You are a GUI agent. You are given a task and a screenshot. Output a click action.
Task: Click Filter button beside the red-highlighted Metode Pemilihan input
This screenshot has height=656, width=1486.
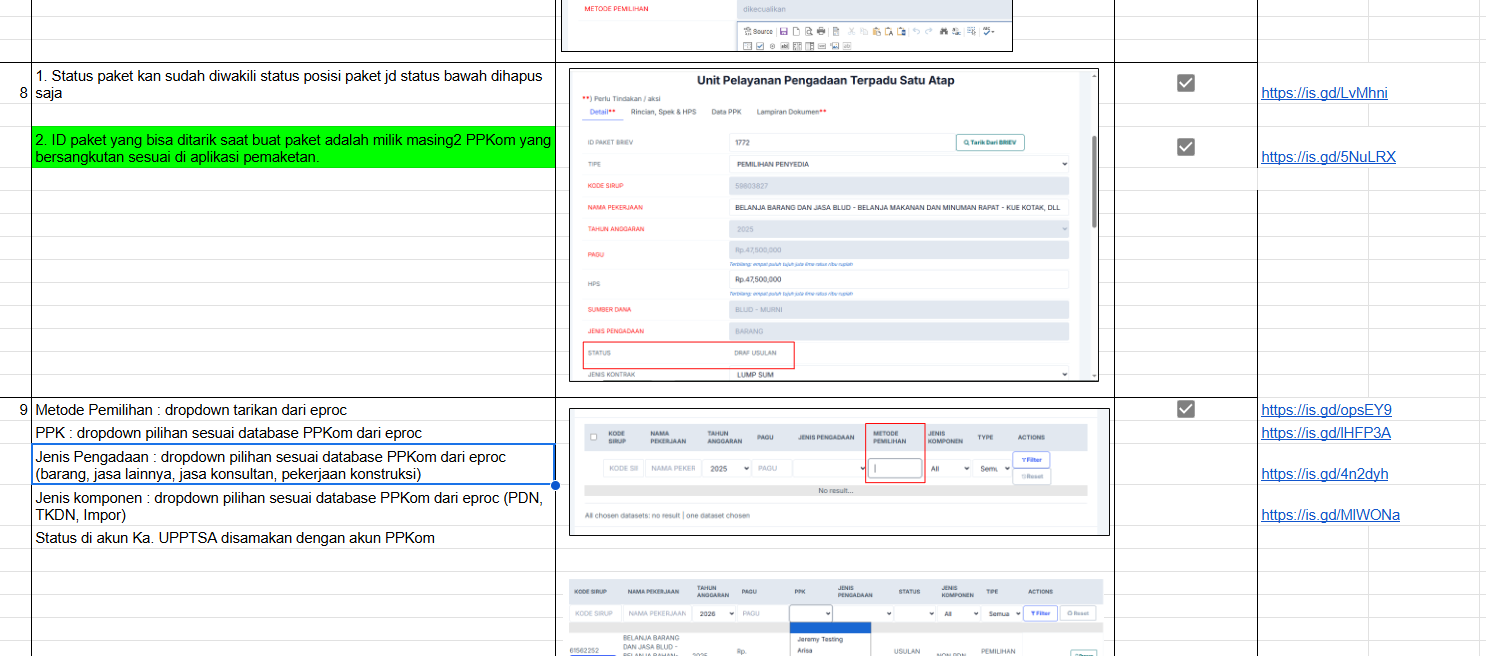click(x=1031, y=460)
